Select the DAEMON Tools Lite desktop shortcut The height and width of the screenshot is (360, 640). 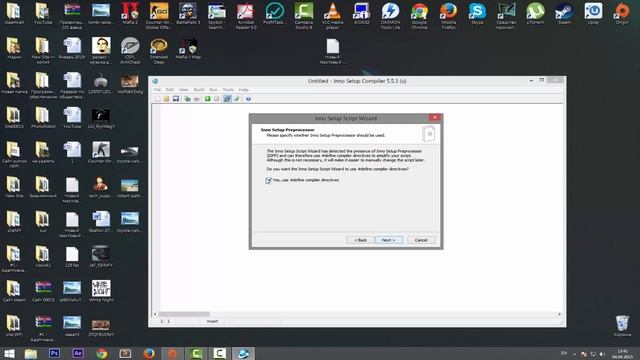click(x=391, y=16)
